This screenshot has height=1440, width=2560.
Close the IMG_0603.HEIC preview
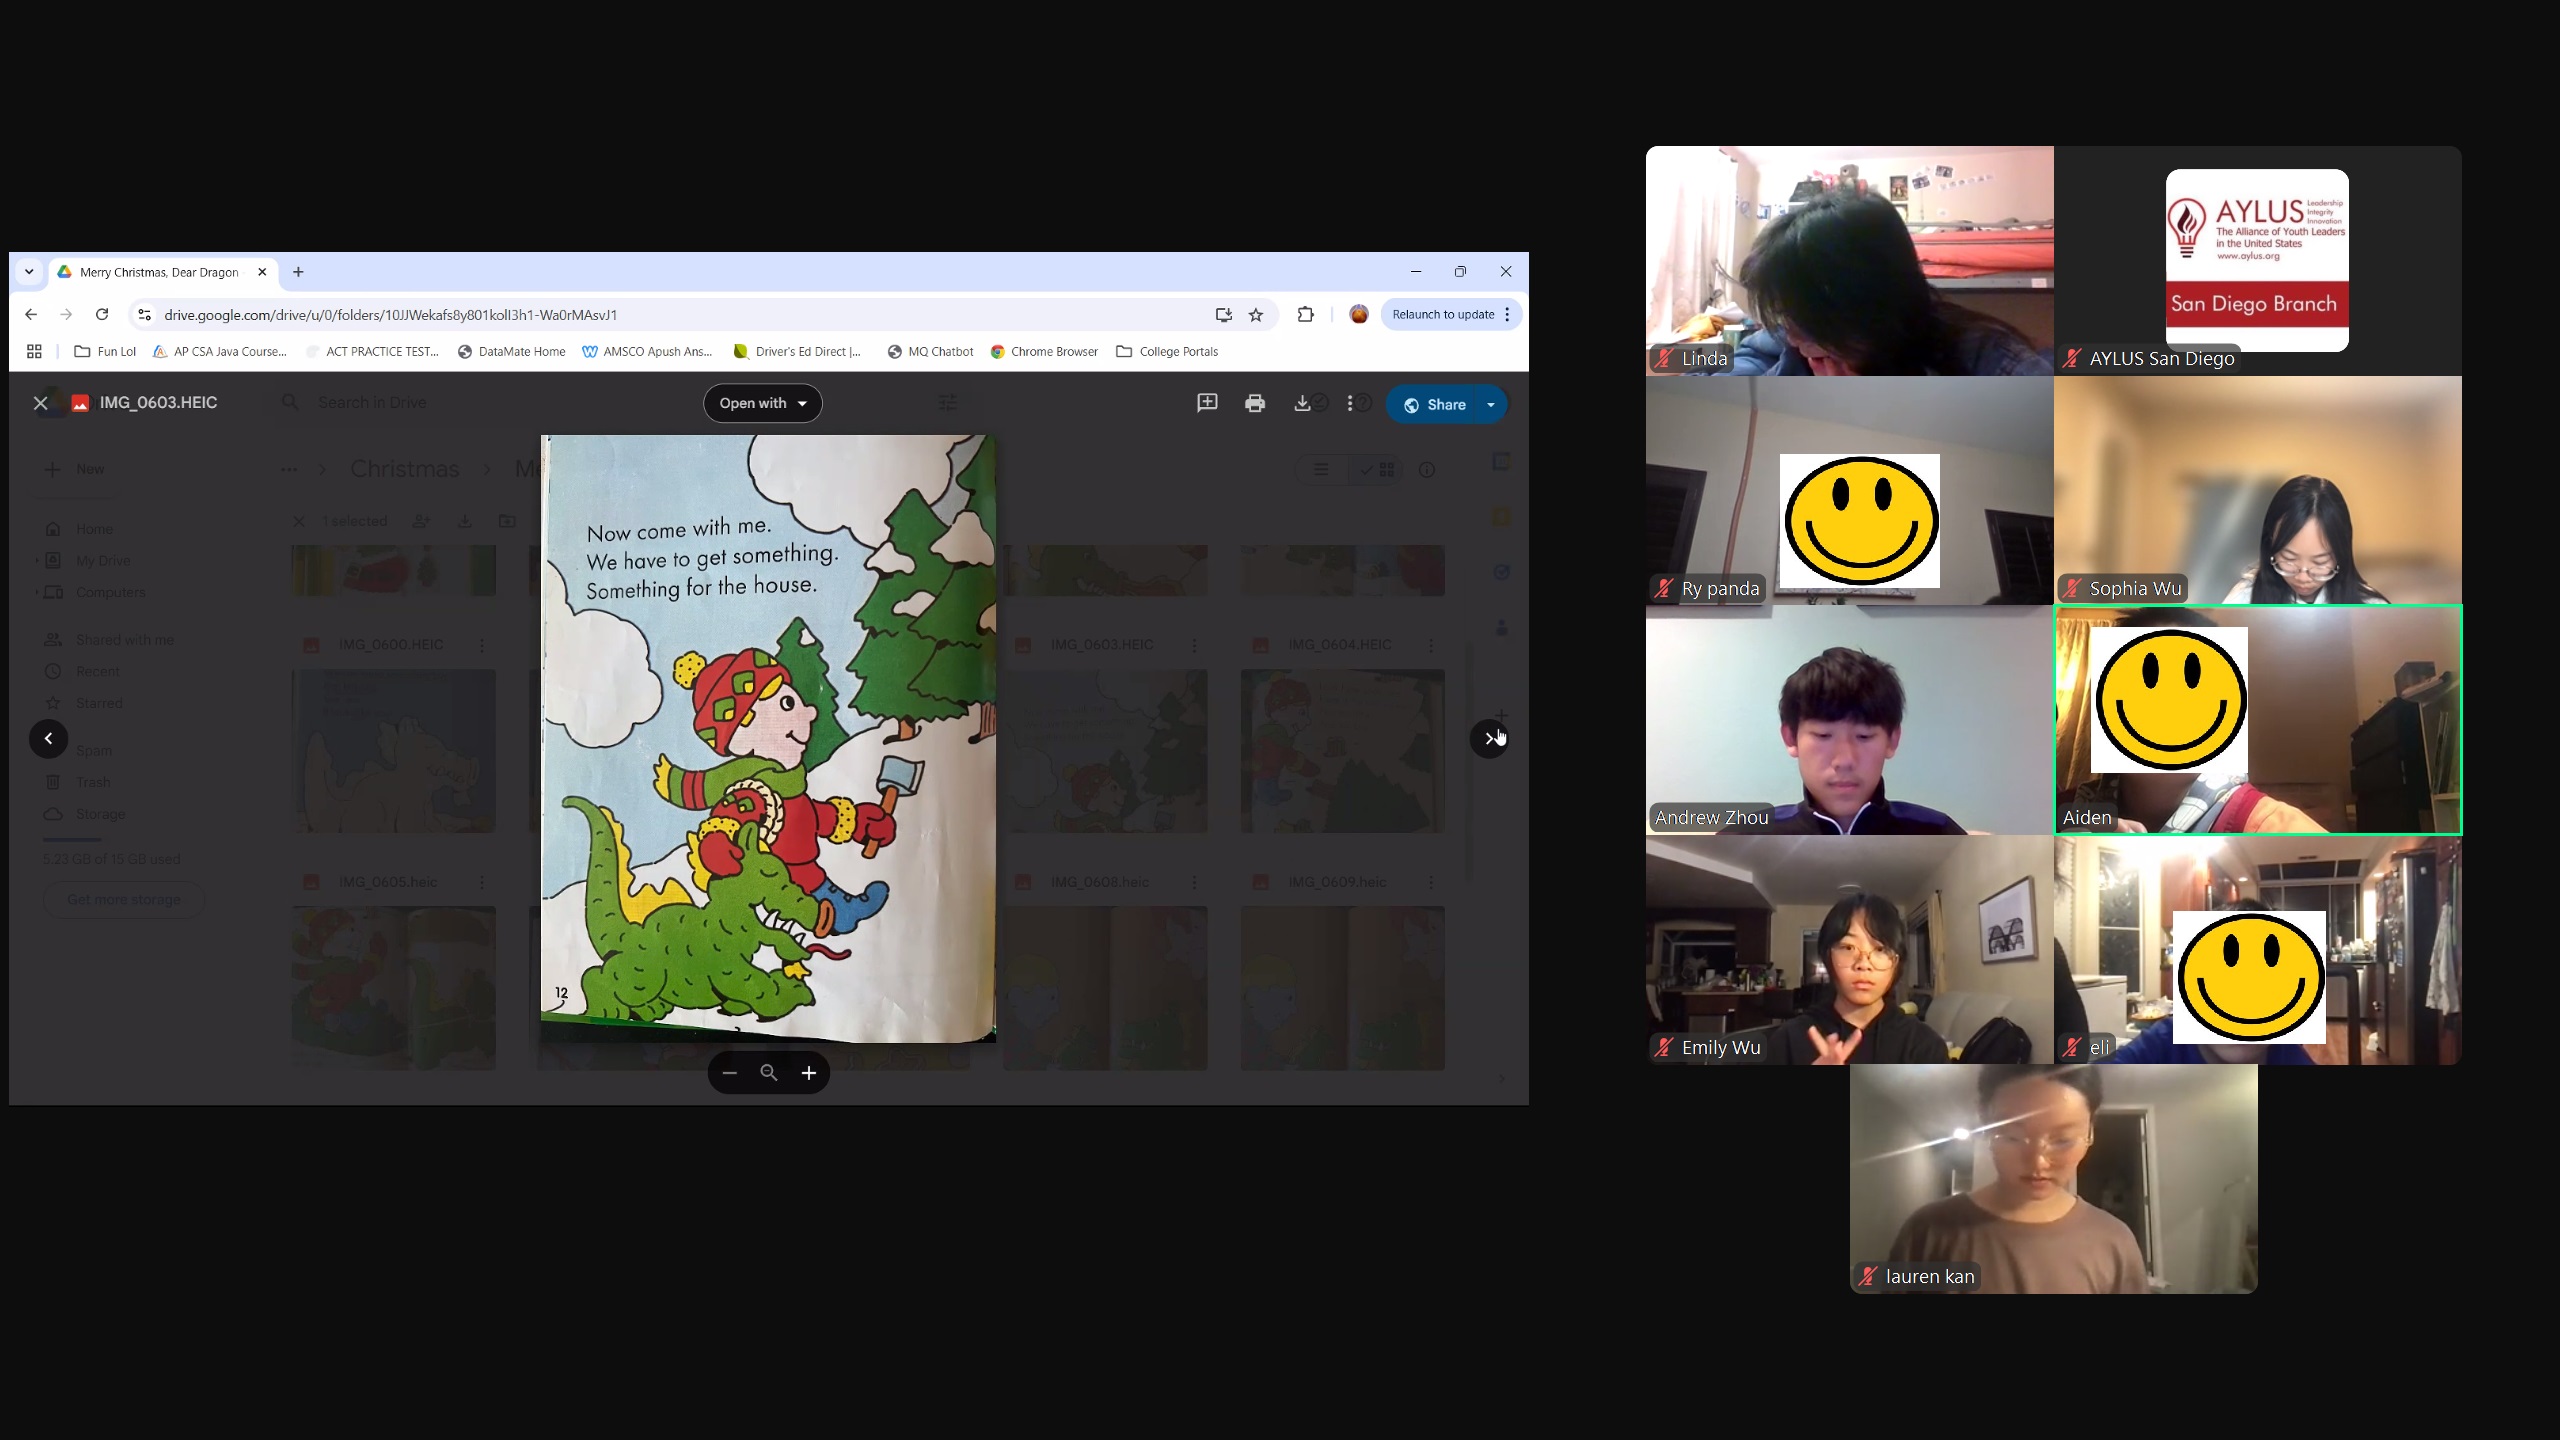40,403
